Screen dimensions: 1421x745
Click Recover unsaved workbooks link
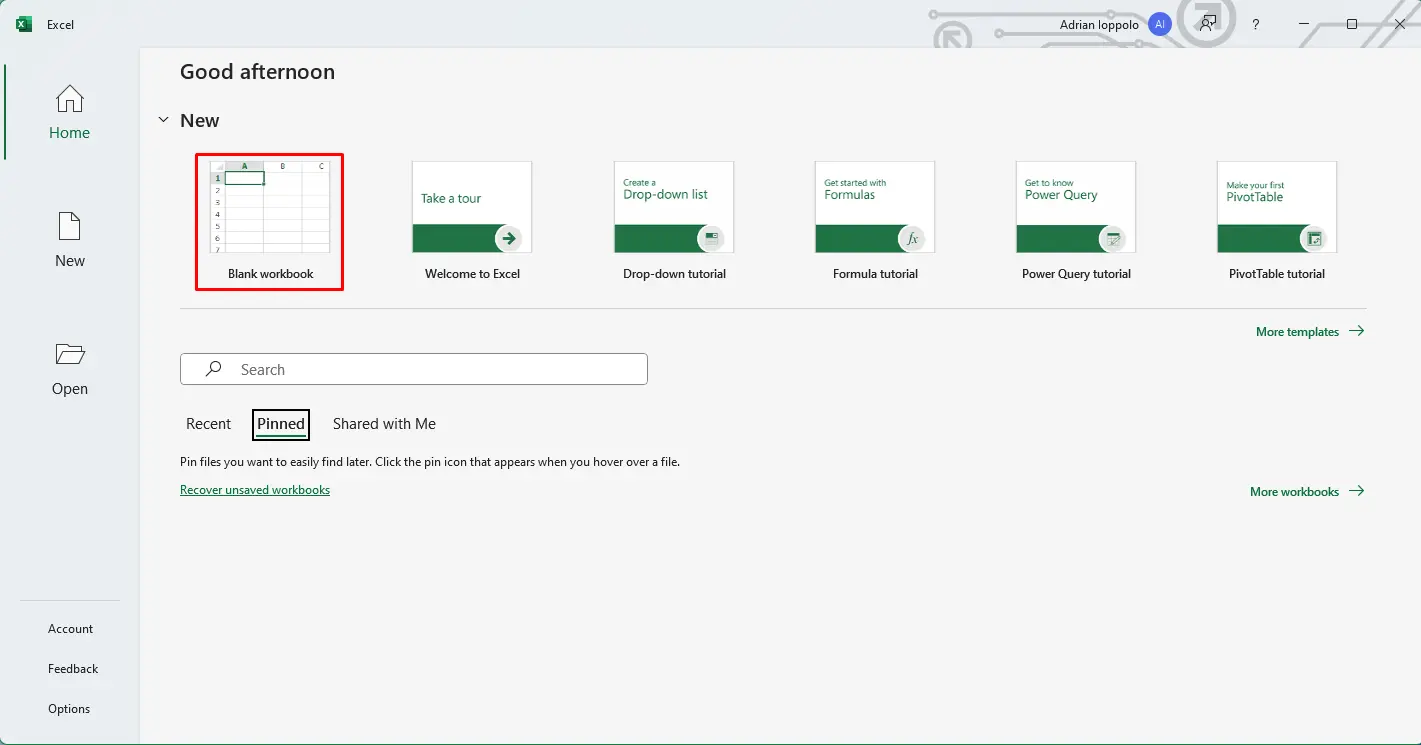[x=255, y=490]
